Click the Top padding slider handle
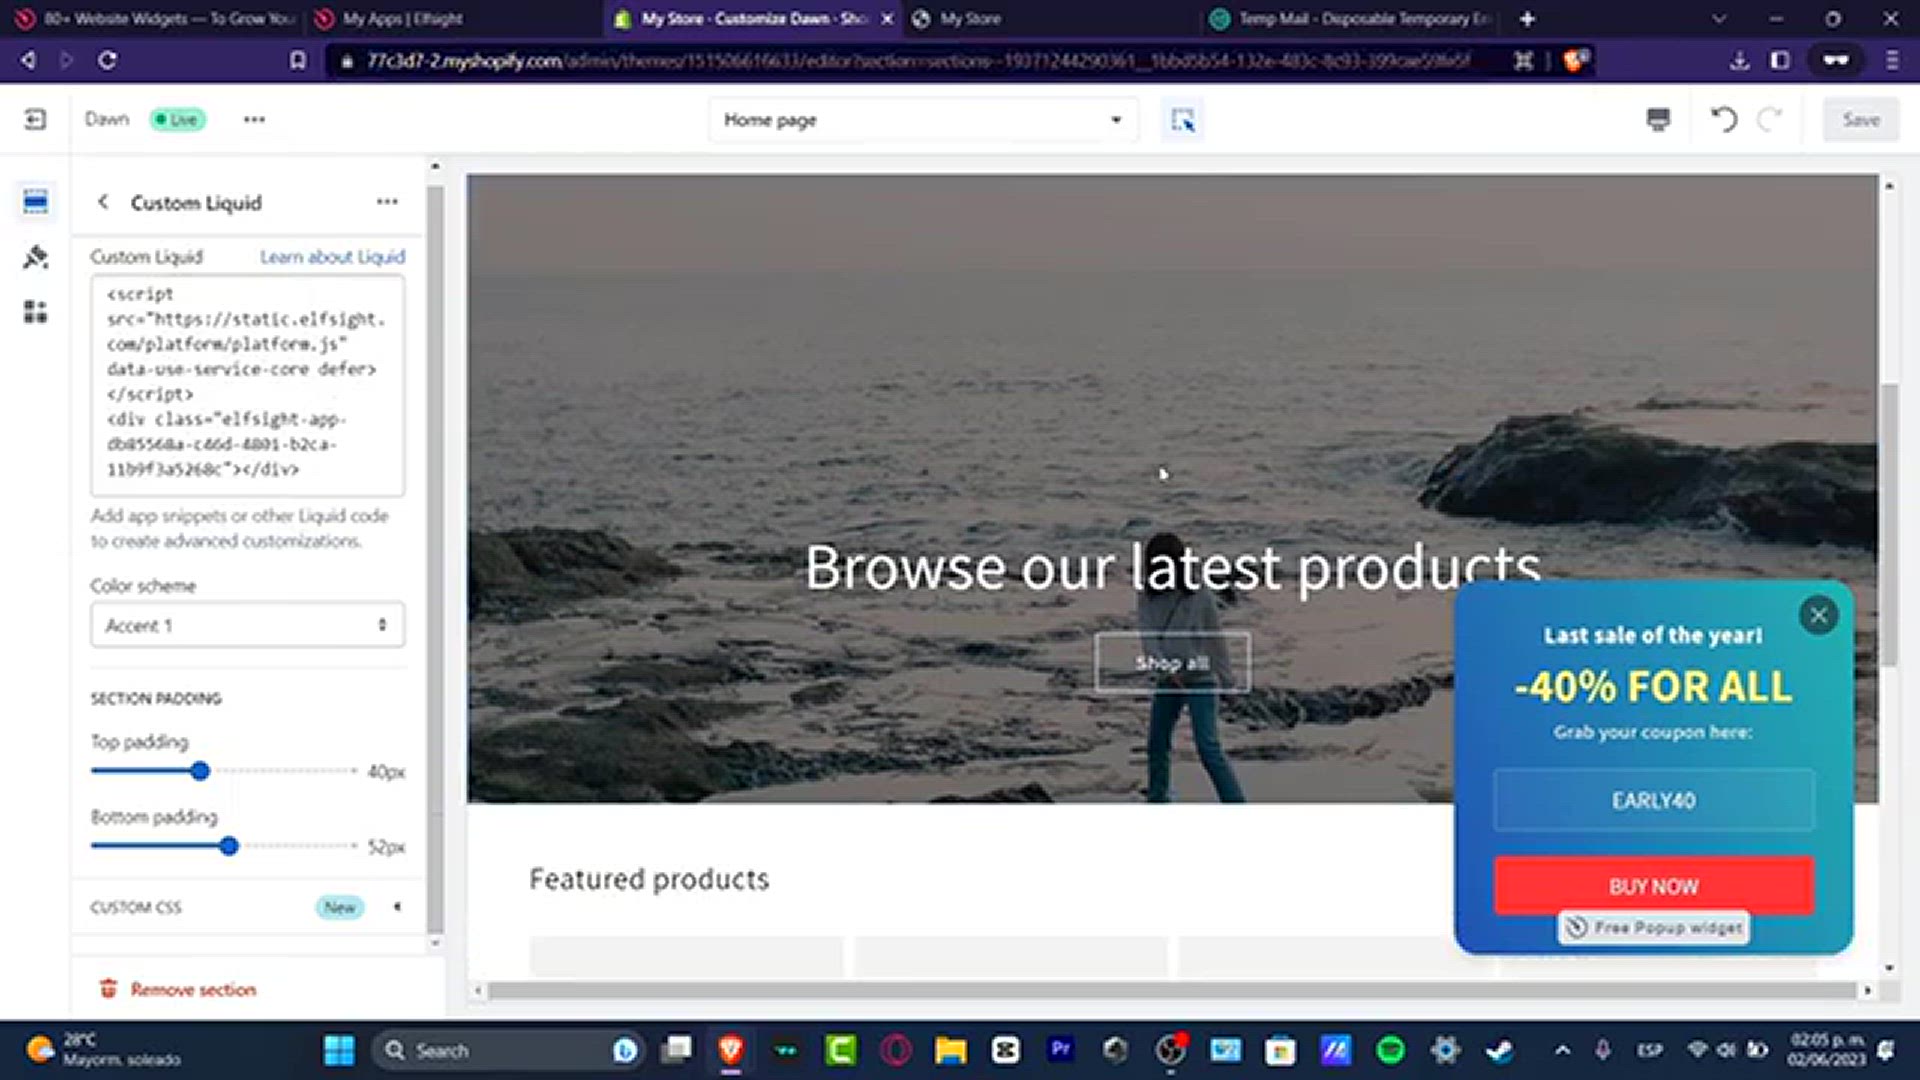Screen dimensions: 1920x1080 point(200,771)
